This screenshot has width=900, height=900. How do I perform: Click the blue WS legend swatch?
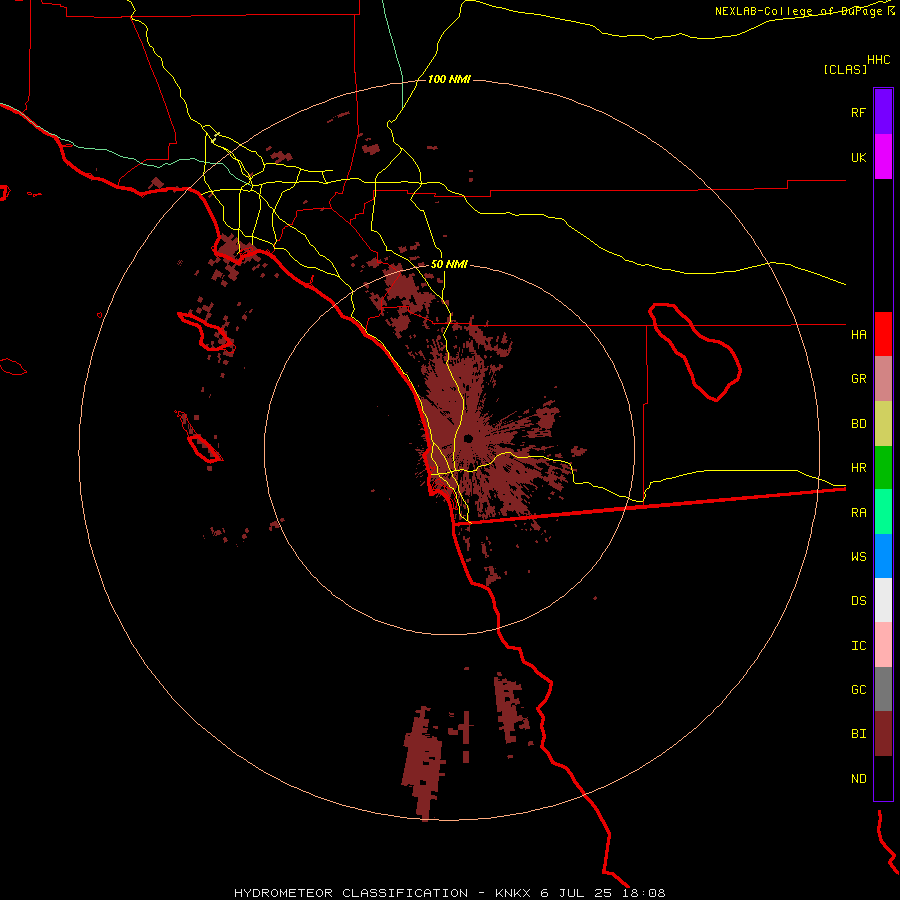coord(883,556)
